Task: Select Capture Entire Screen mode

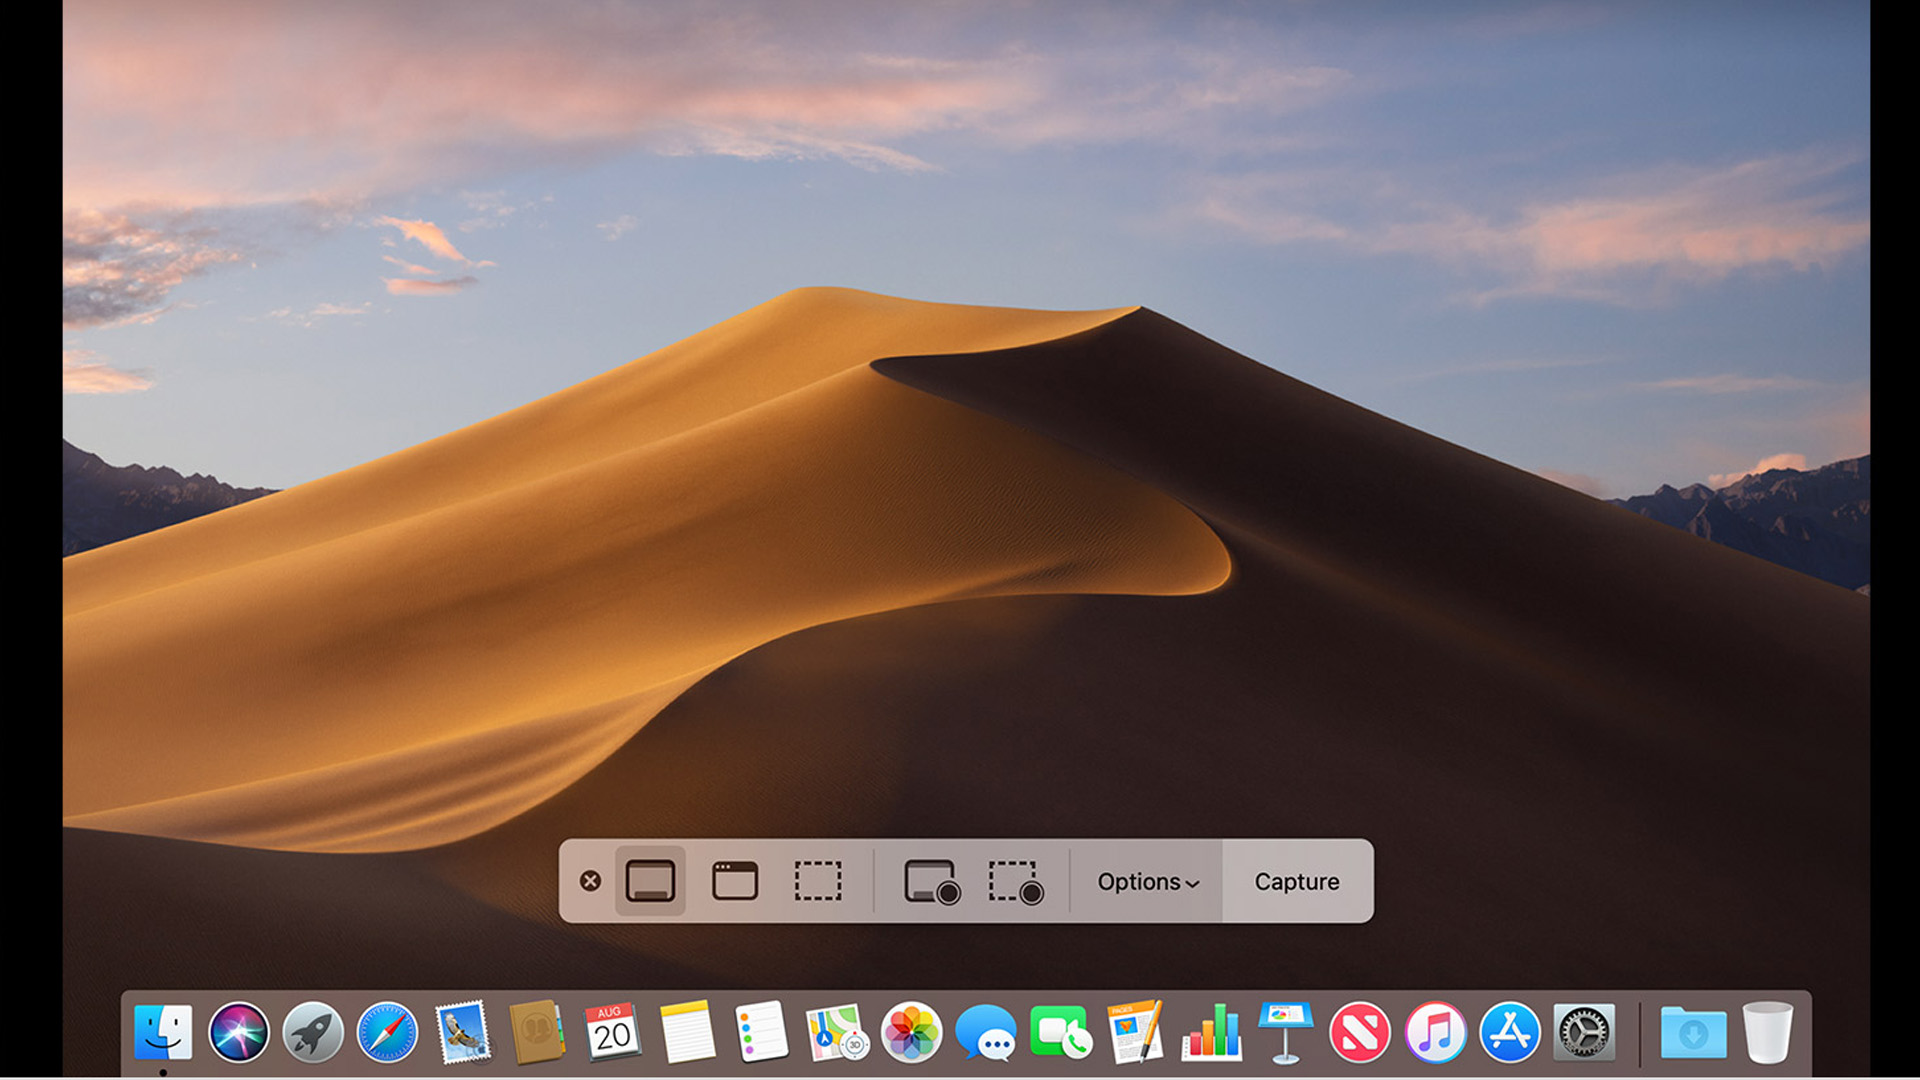Action: [650, 881]
